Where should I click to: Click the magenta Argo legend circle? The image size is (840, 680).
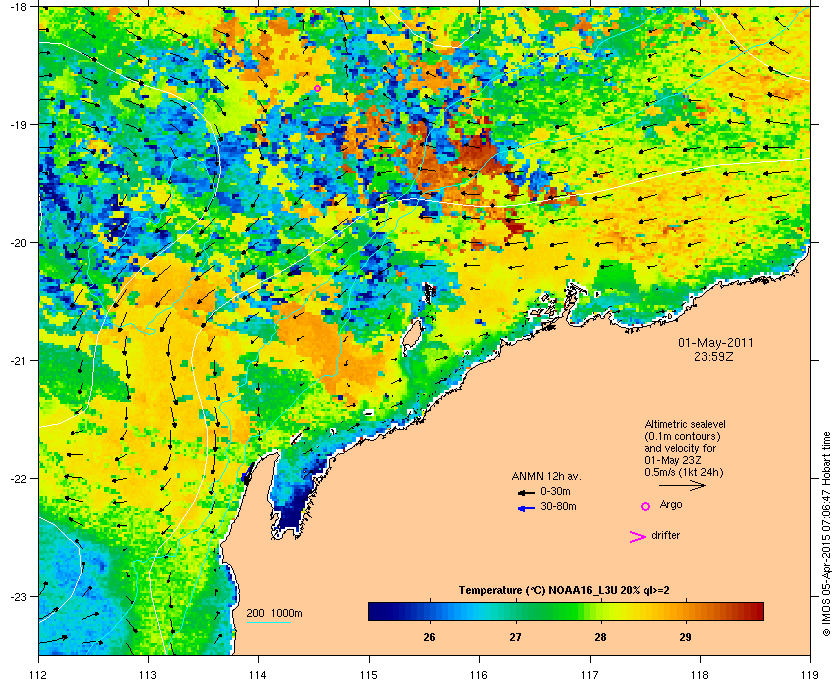646,506
